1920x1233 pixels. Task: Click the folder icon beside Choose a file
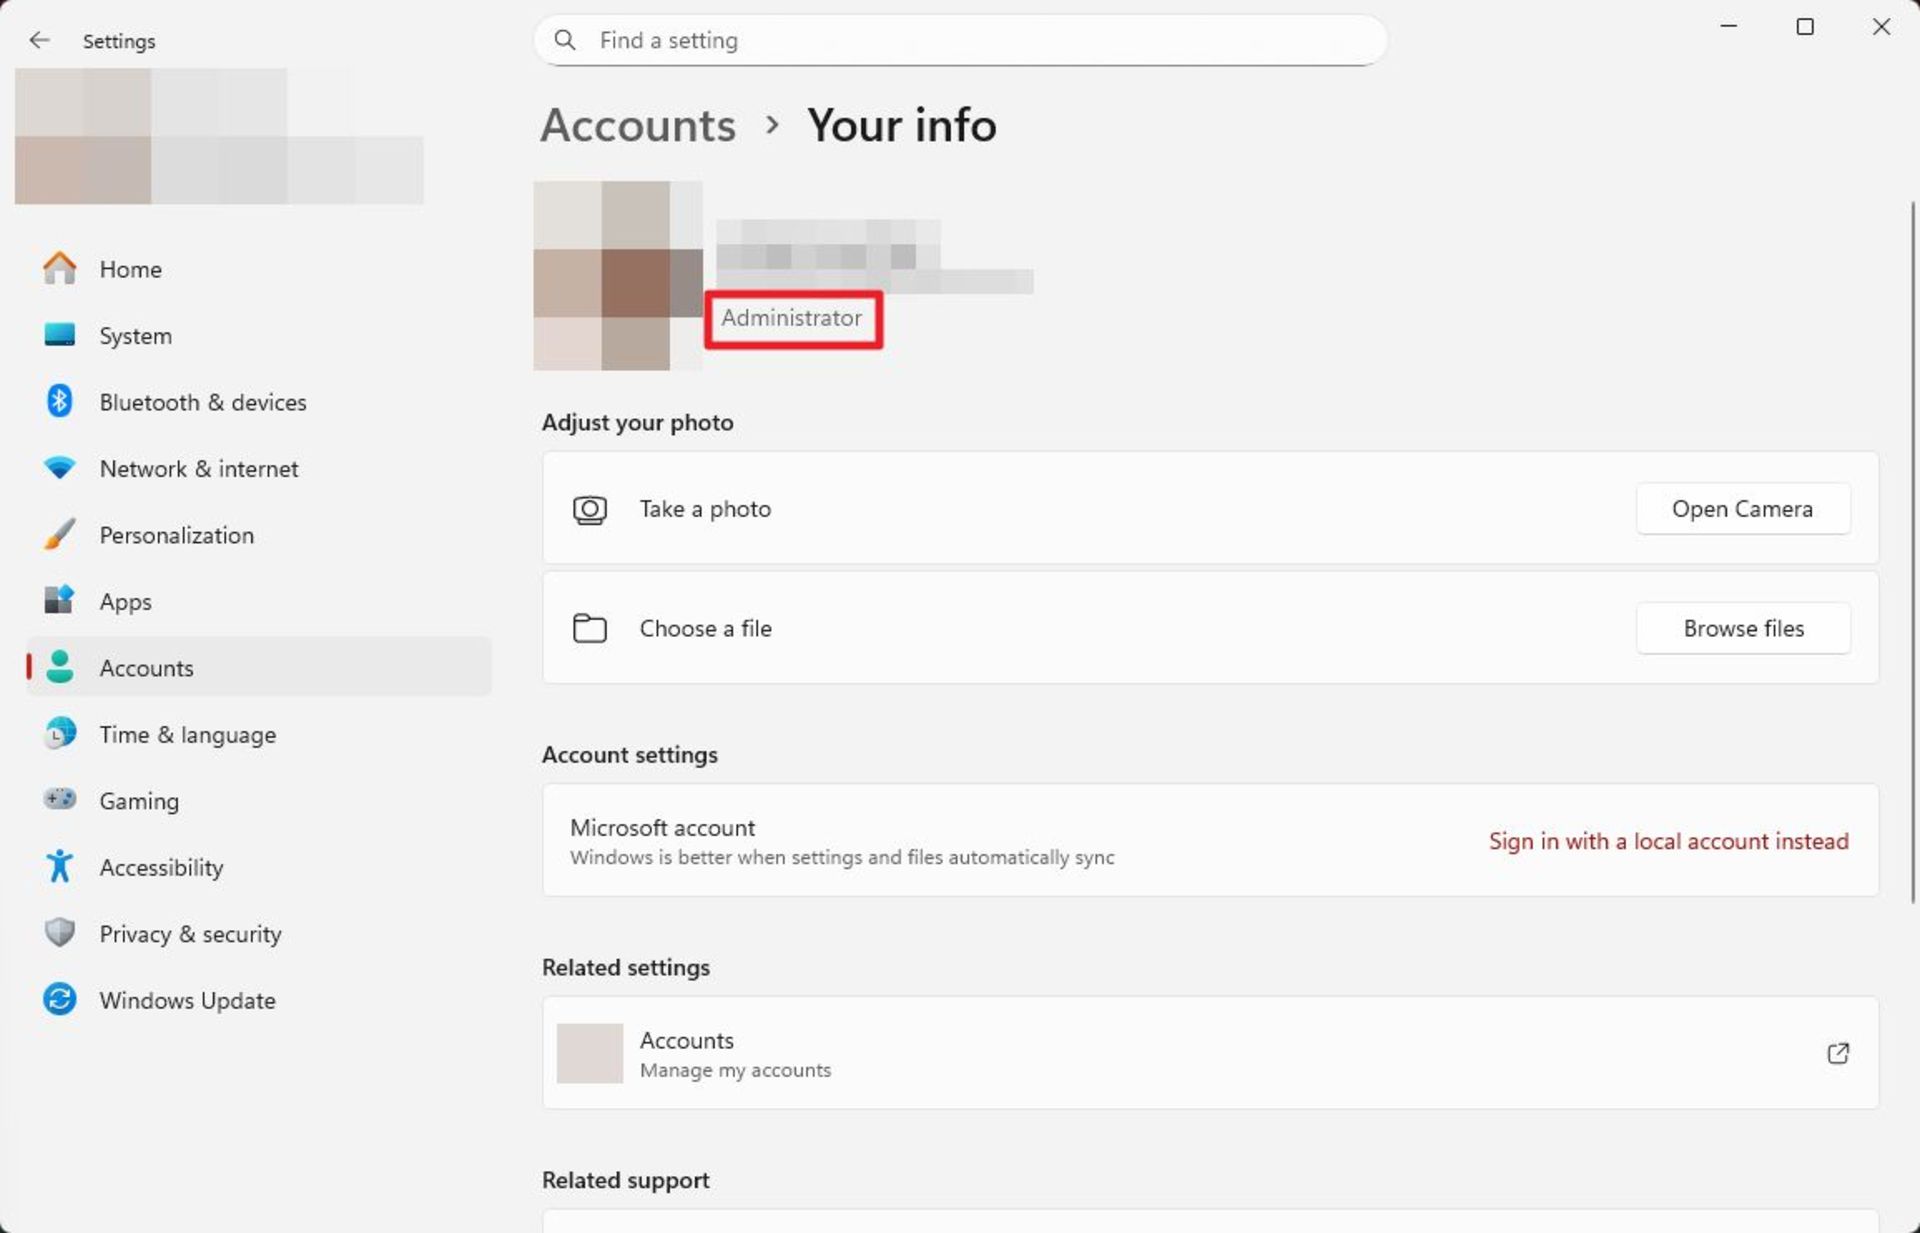click(590, 628)
